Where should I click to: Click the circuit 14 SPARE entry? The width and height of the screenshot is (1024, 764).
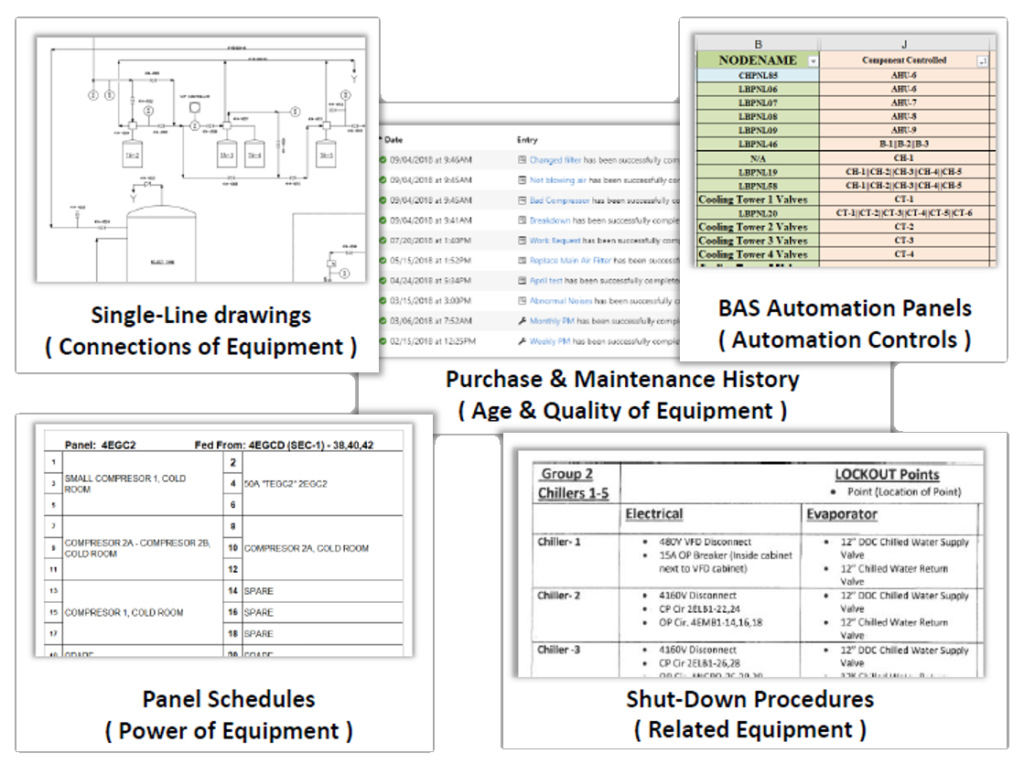[x=259, y=591]
